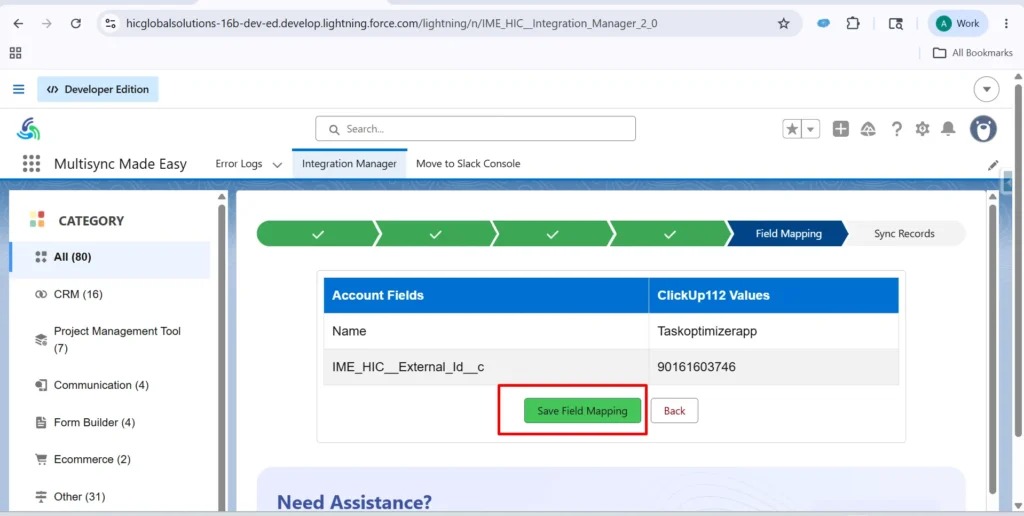
Task: Click the Name field cell
Action: tap(486, 331)
